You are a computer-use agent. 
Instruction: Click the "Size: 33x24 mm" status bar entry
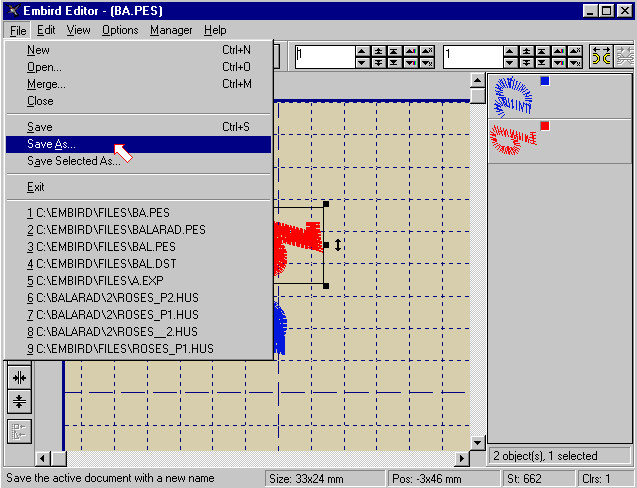(x=325, y=479)
